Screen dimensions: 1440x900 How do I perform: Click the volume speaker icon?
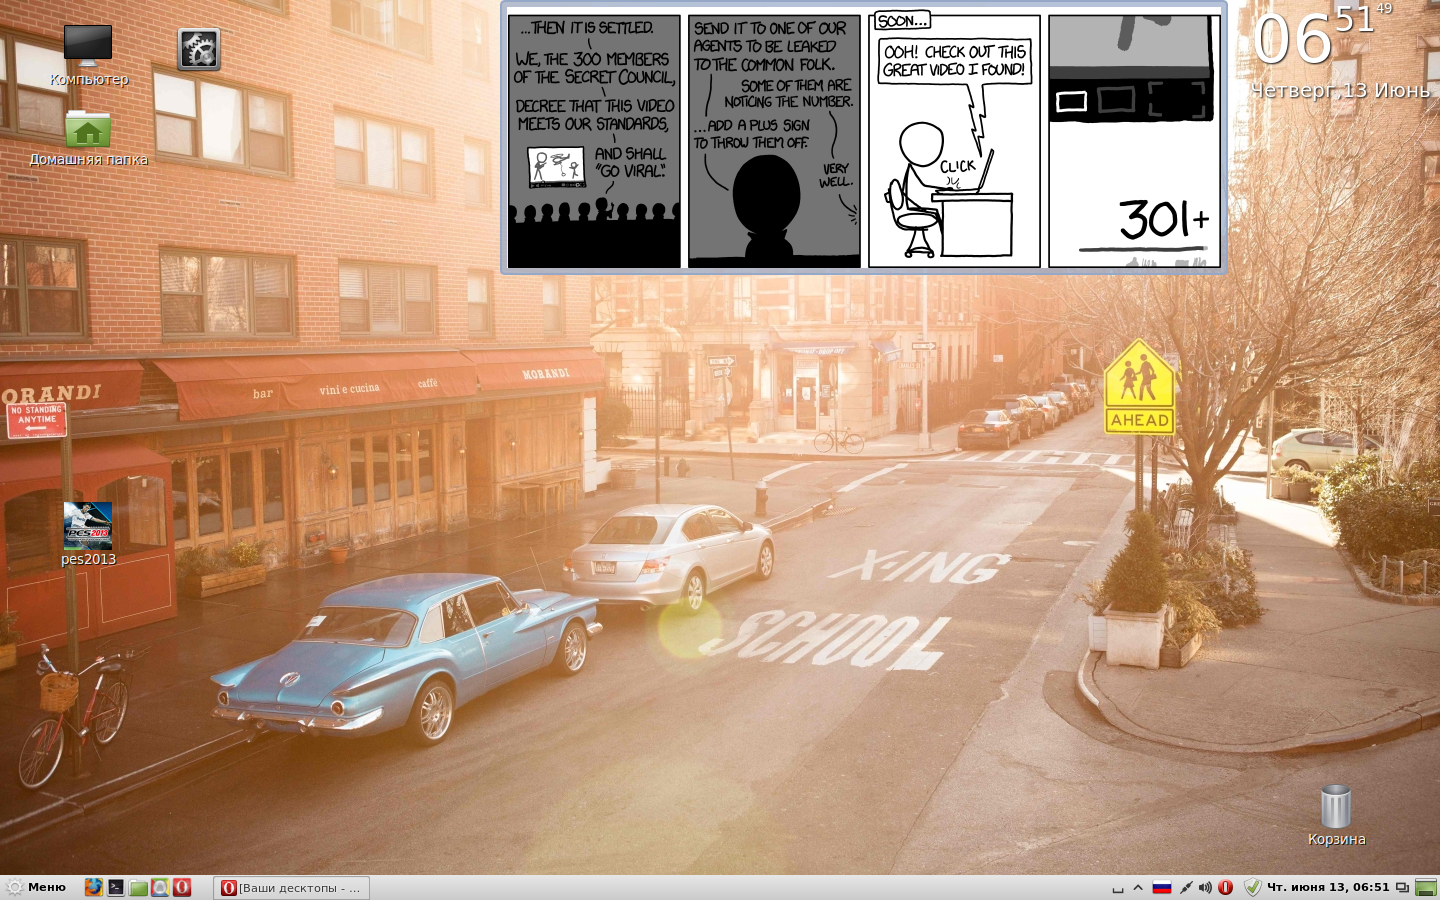1205,887
